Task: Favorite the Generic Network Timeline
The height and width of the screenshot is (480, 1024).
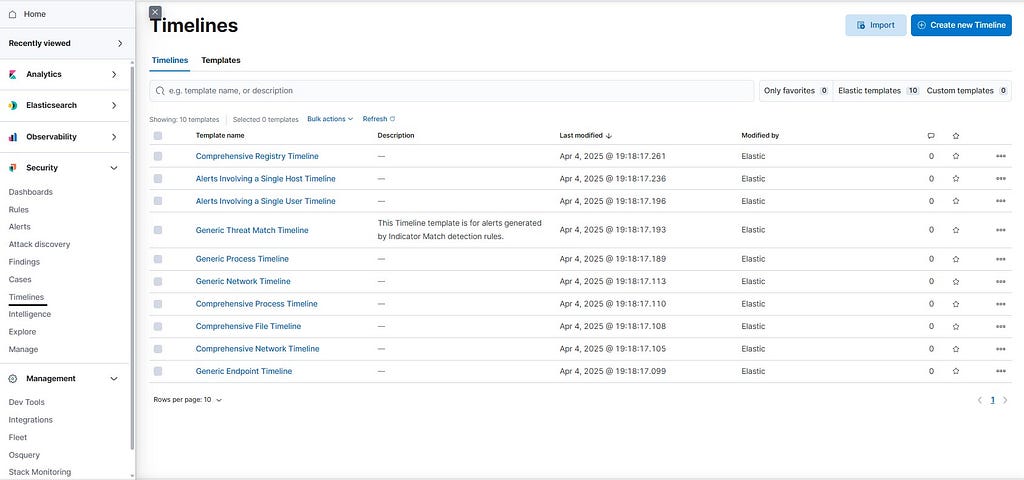Action: (x=956, y=281)
